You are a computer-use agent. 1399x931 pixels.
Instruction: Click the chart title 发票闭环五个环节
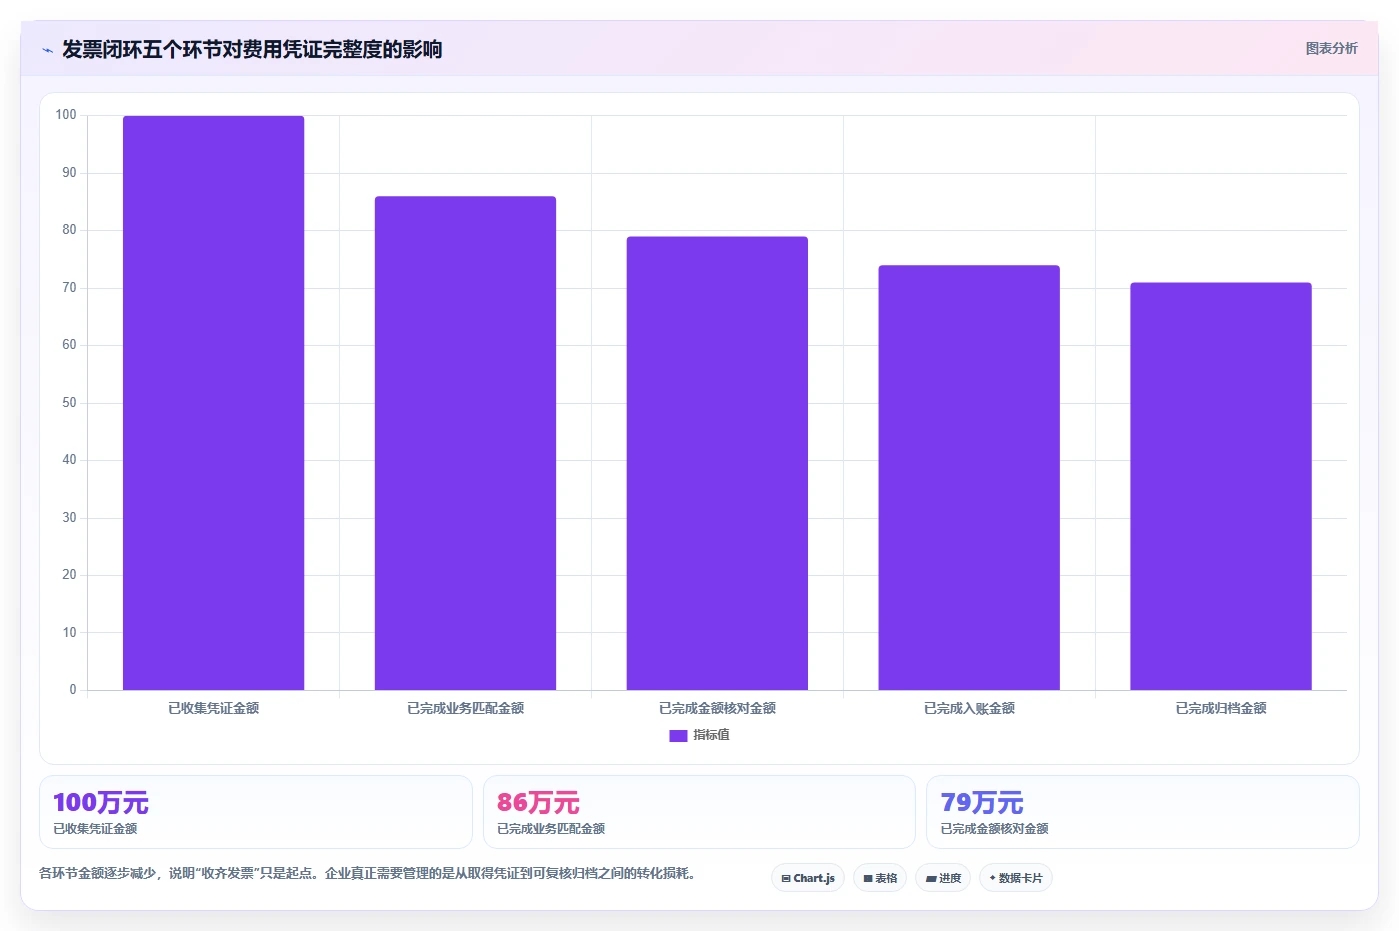252,49
